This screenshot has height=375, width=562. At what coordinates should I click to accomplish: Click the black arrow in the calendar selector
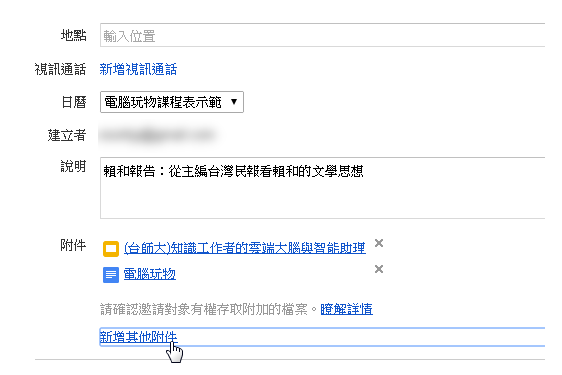(x=234, y=102)
